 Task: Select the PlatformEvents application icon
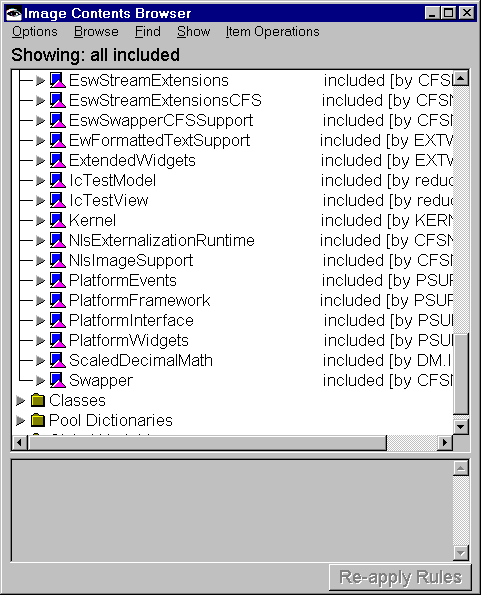[58, 280]
